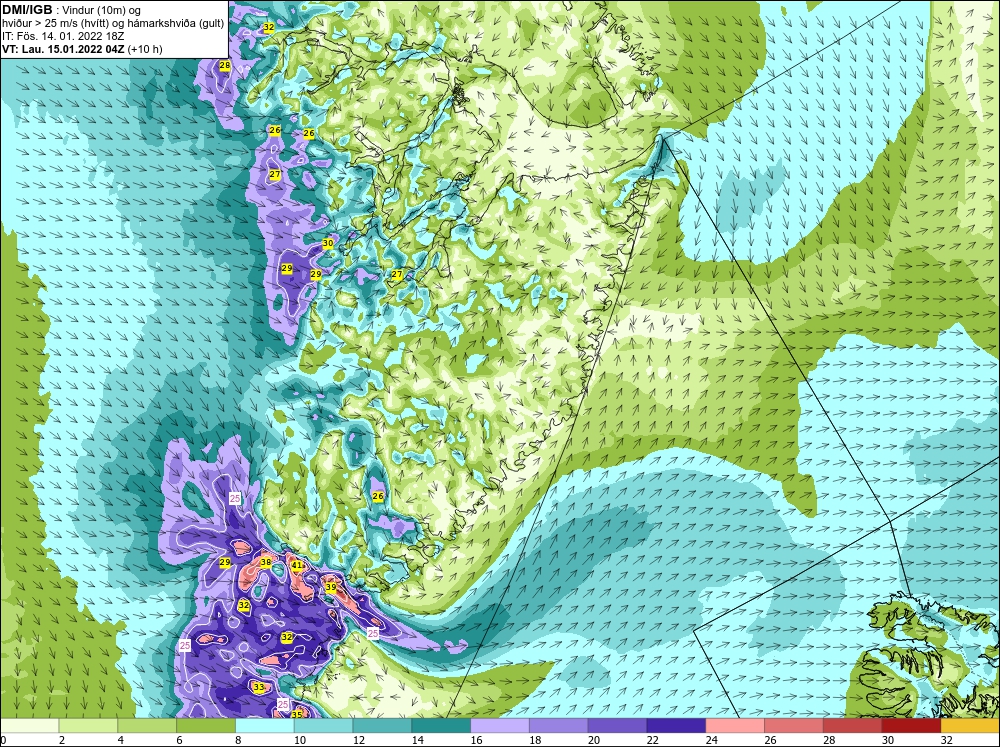This screenshot has width=1000, height=747.
Task: Click the yellow 35 gust label
Action: pyautogui.click(x=297, y=714)
